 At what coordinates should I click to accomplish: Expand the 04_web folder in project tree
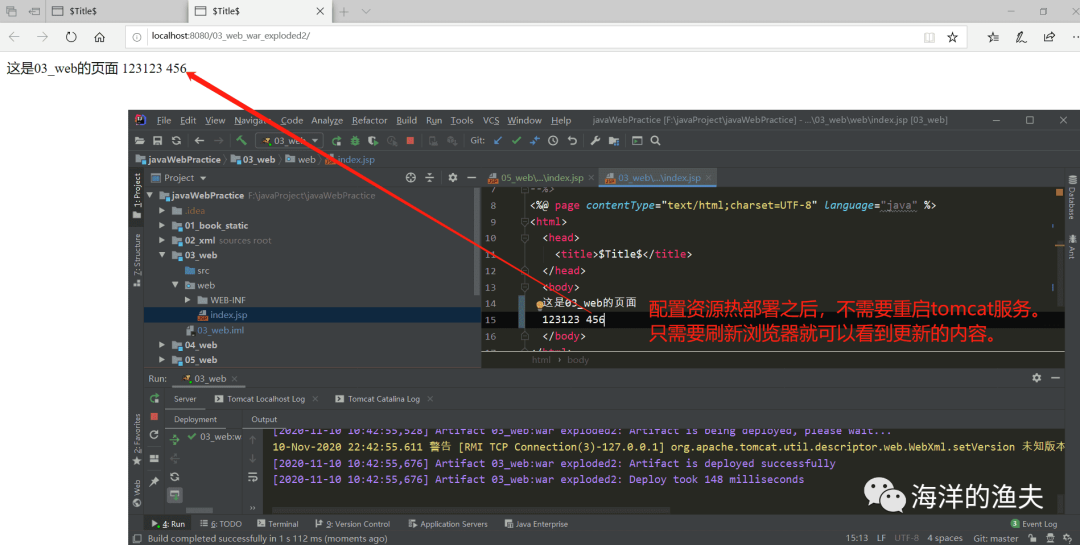point(163,345)
